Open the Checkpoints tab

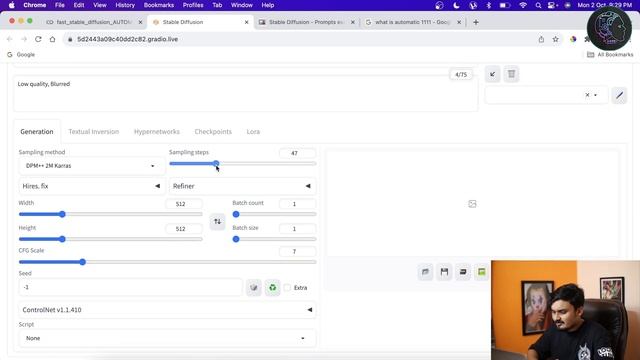click(x=213, y=131)
